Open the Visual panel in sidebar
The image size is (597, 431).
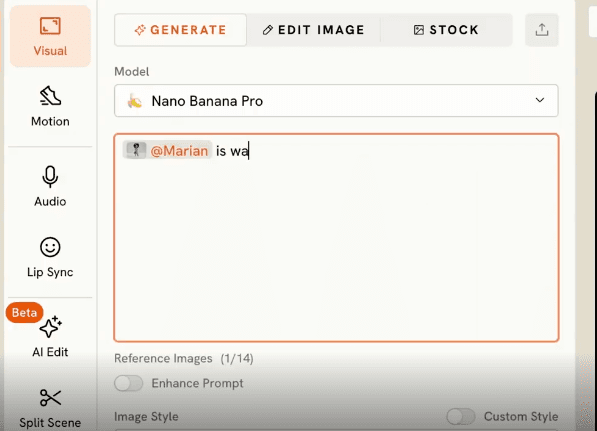pyautogui.click(x=50, y=37)
